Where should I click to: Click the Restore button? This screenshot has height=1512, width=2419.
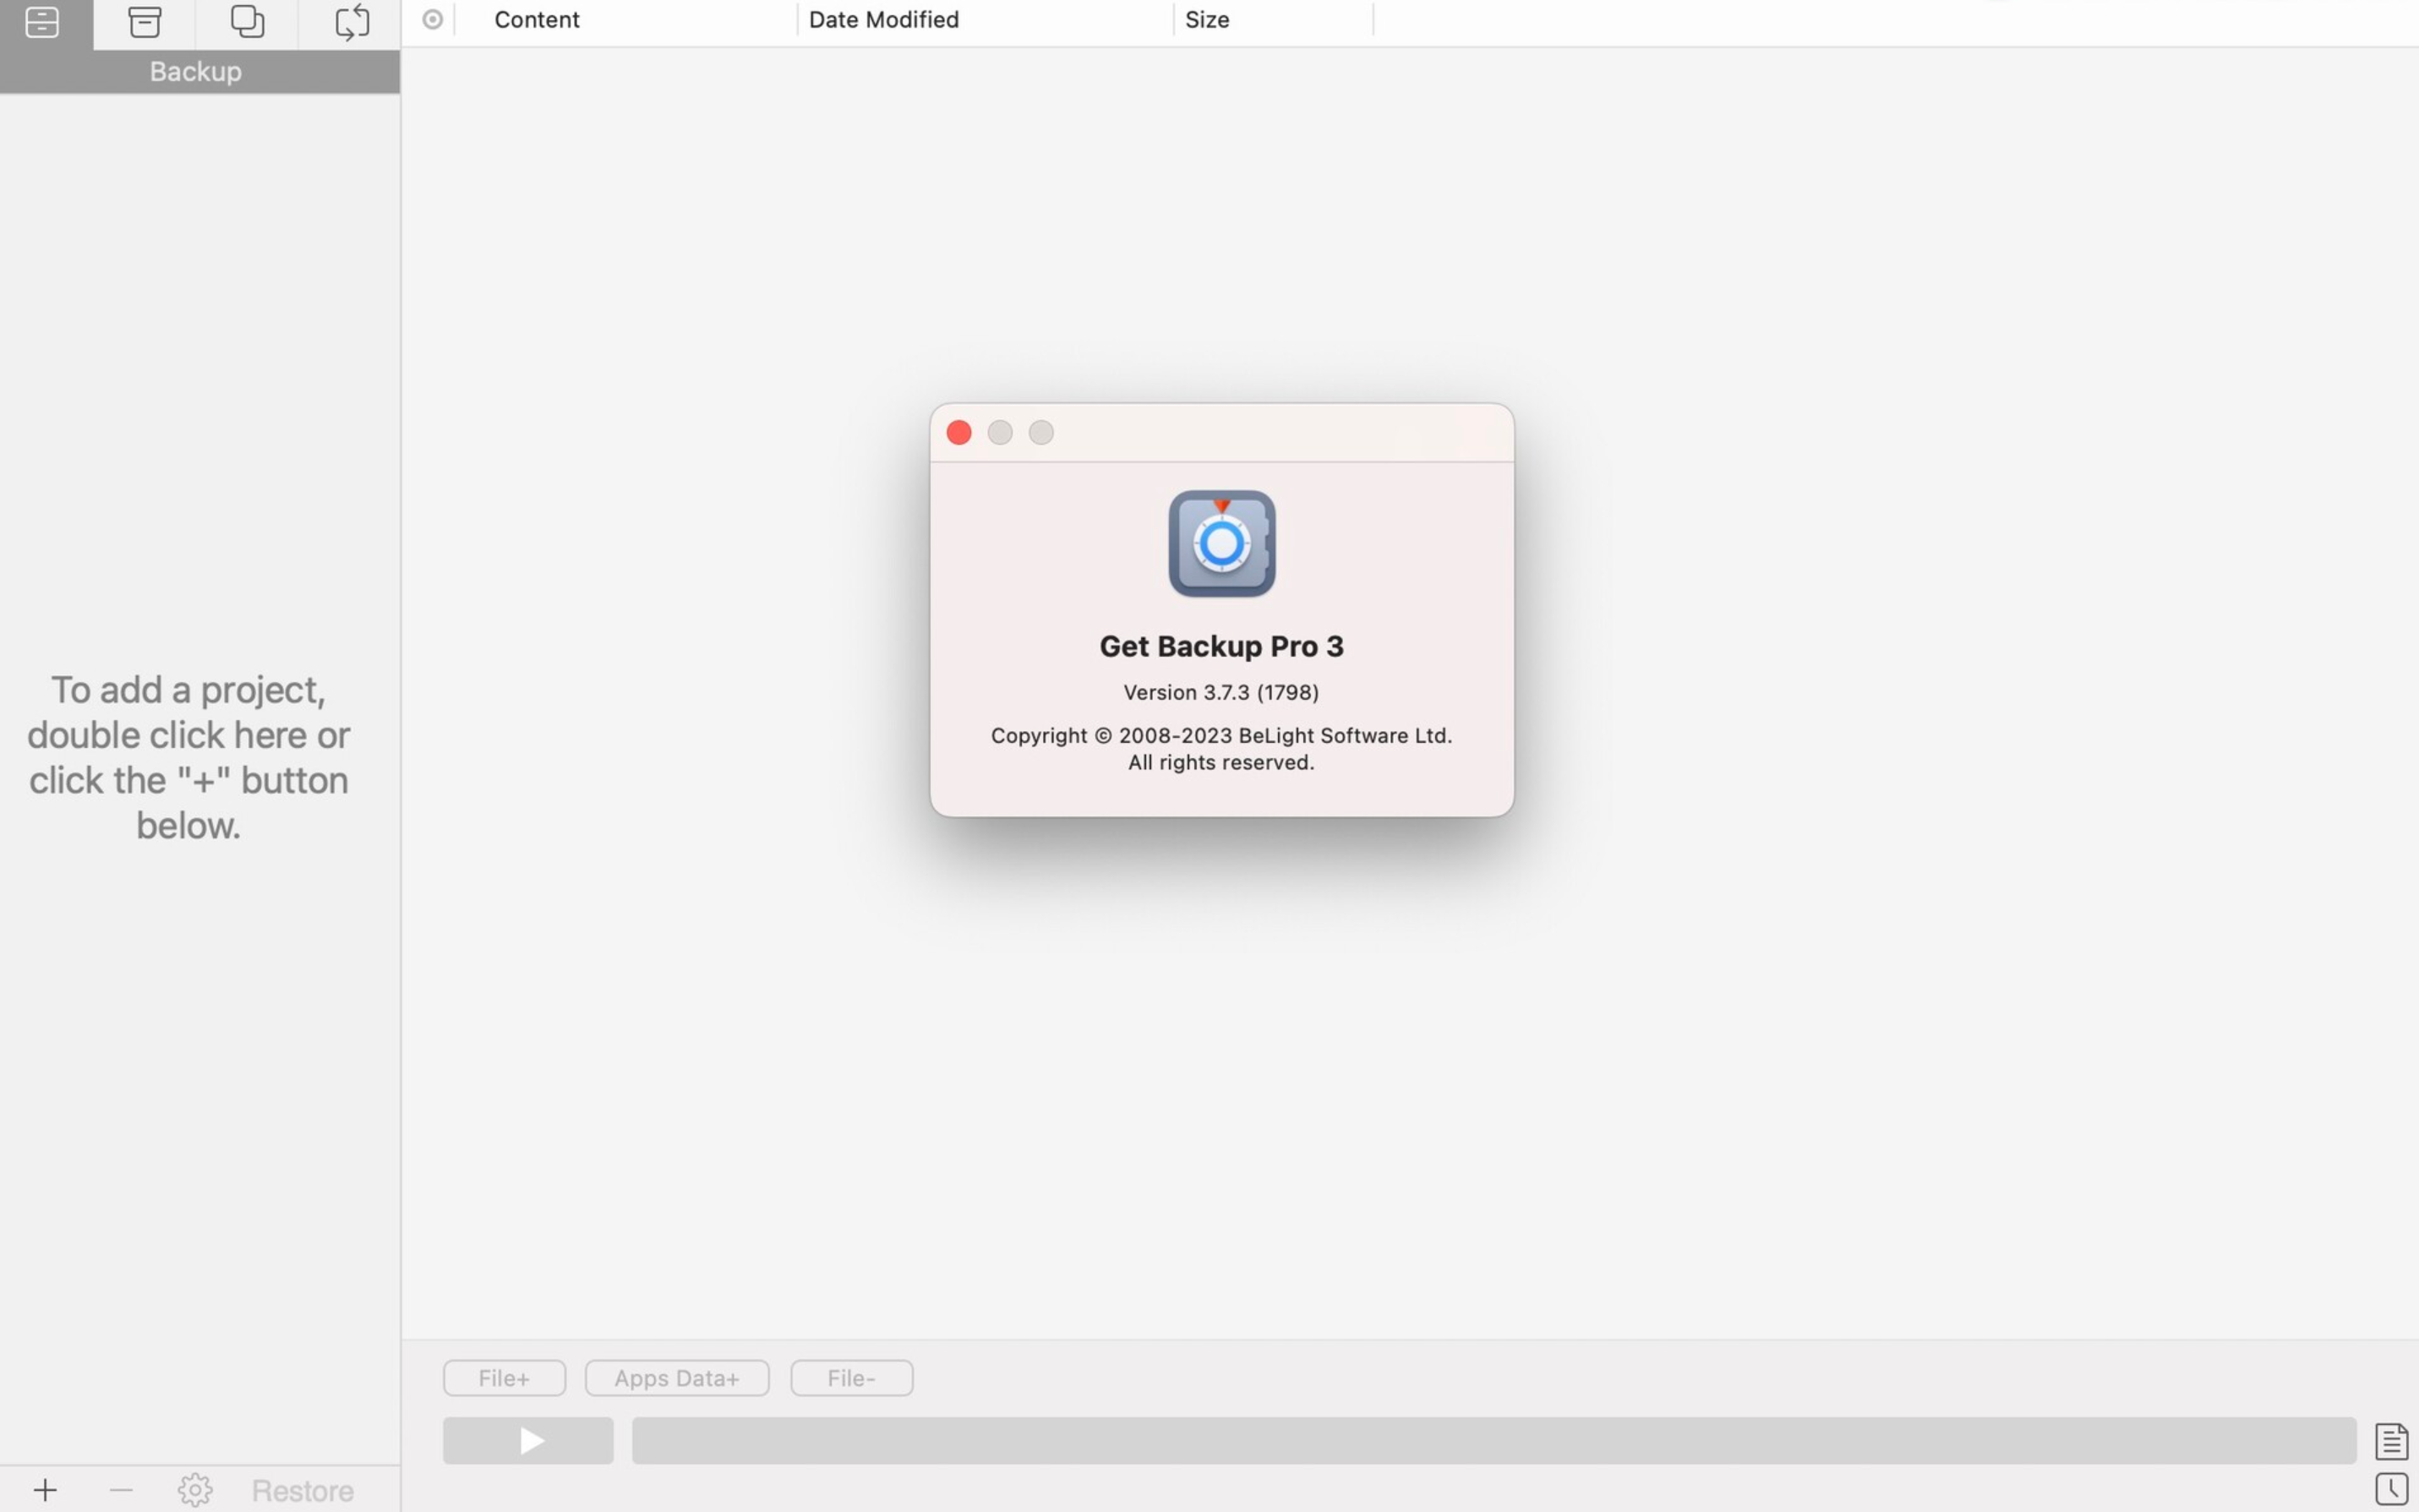click(x=302, y=1490)
